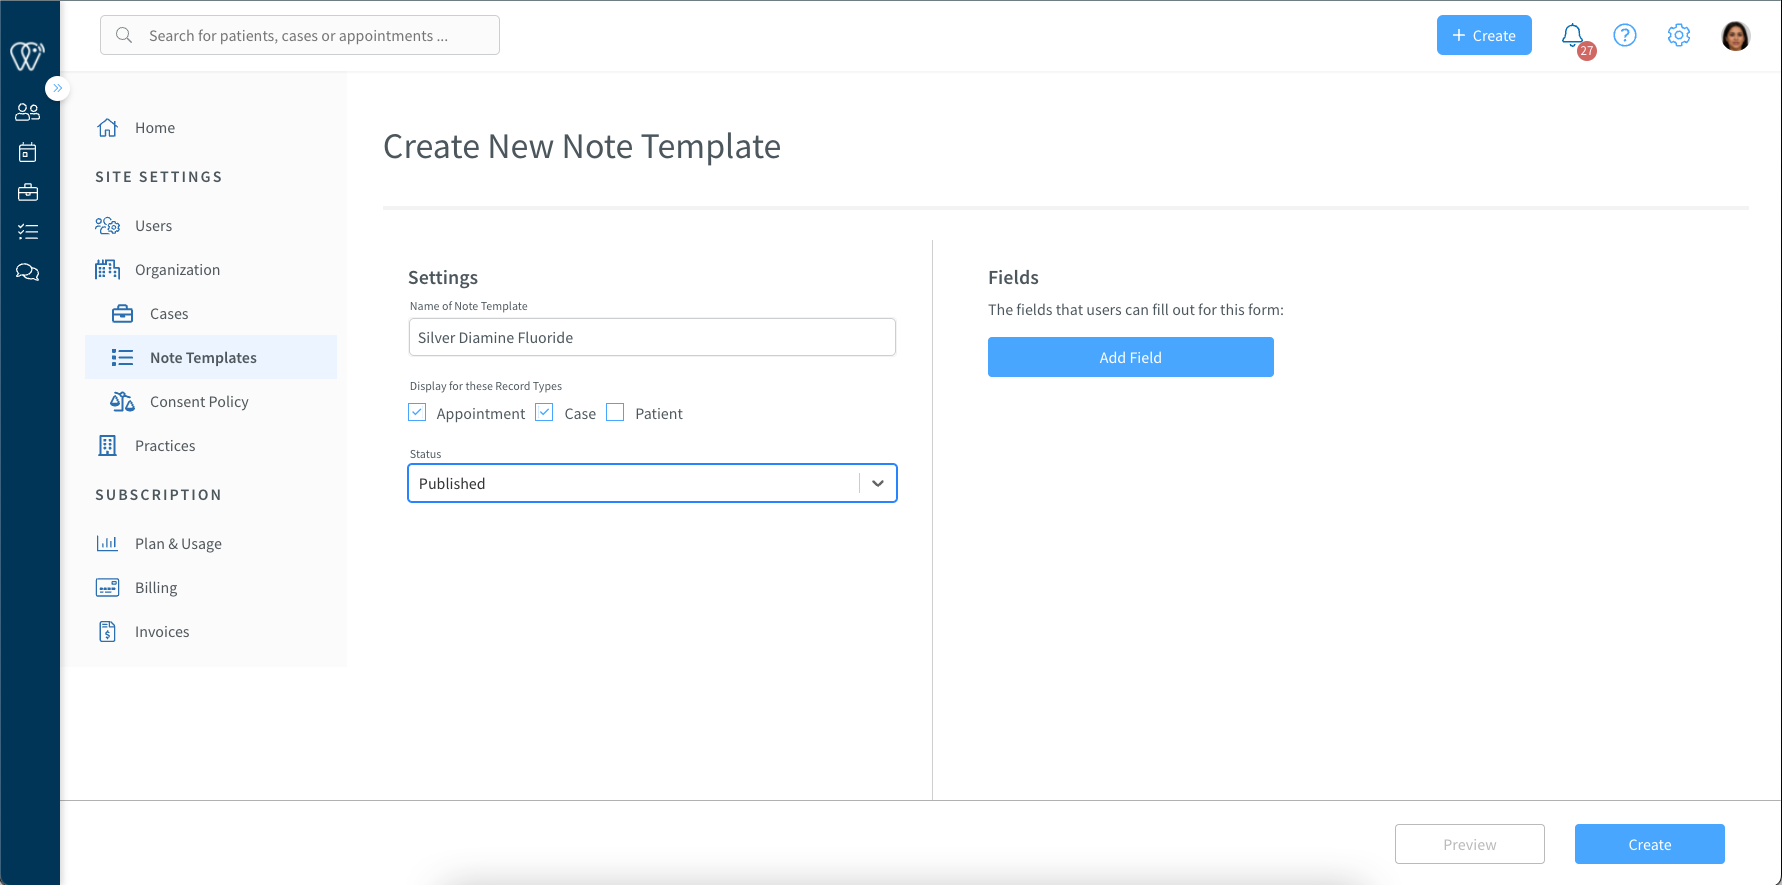Open the briefcase cases icon in left rail
Image resolution: width=1782 pixels, height=885 pixels.
tap(28, 192)
